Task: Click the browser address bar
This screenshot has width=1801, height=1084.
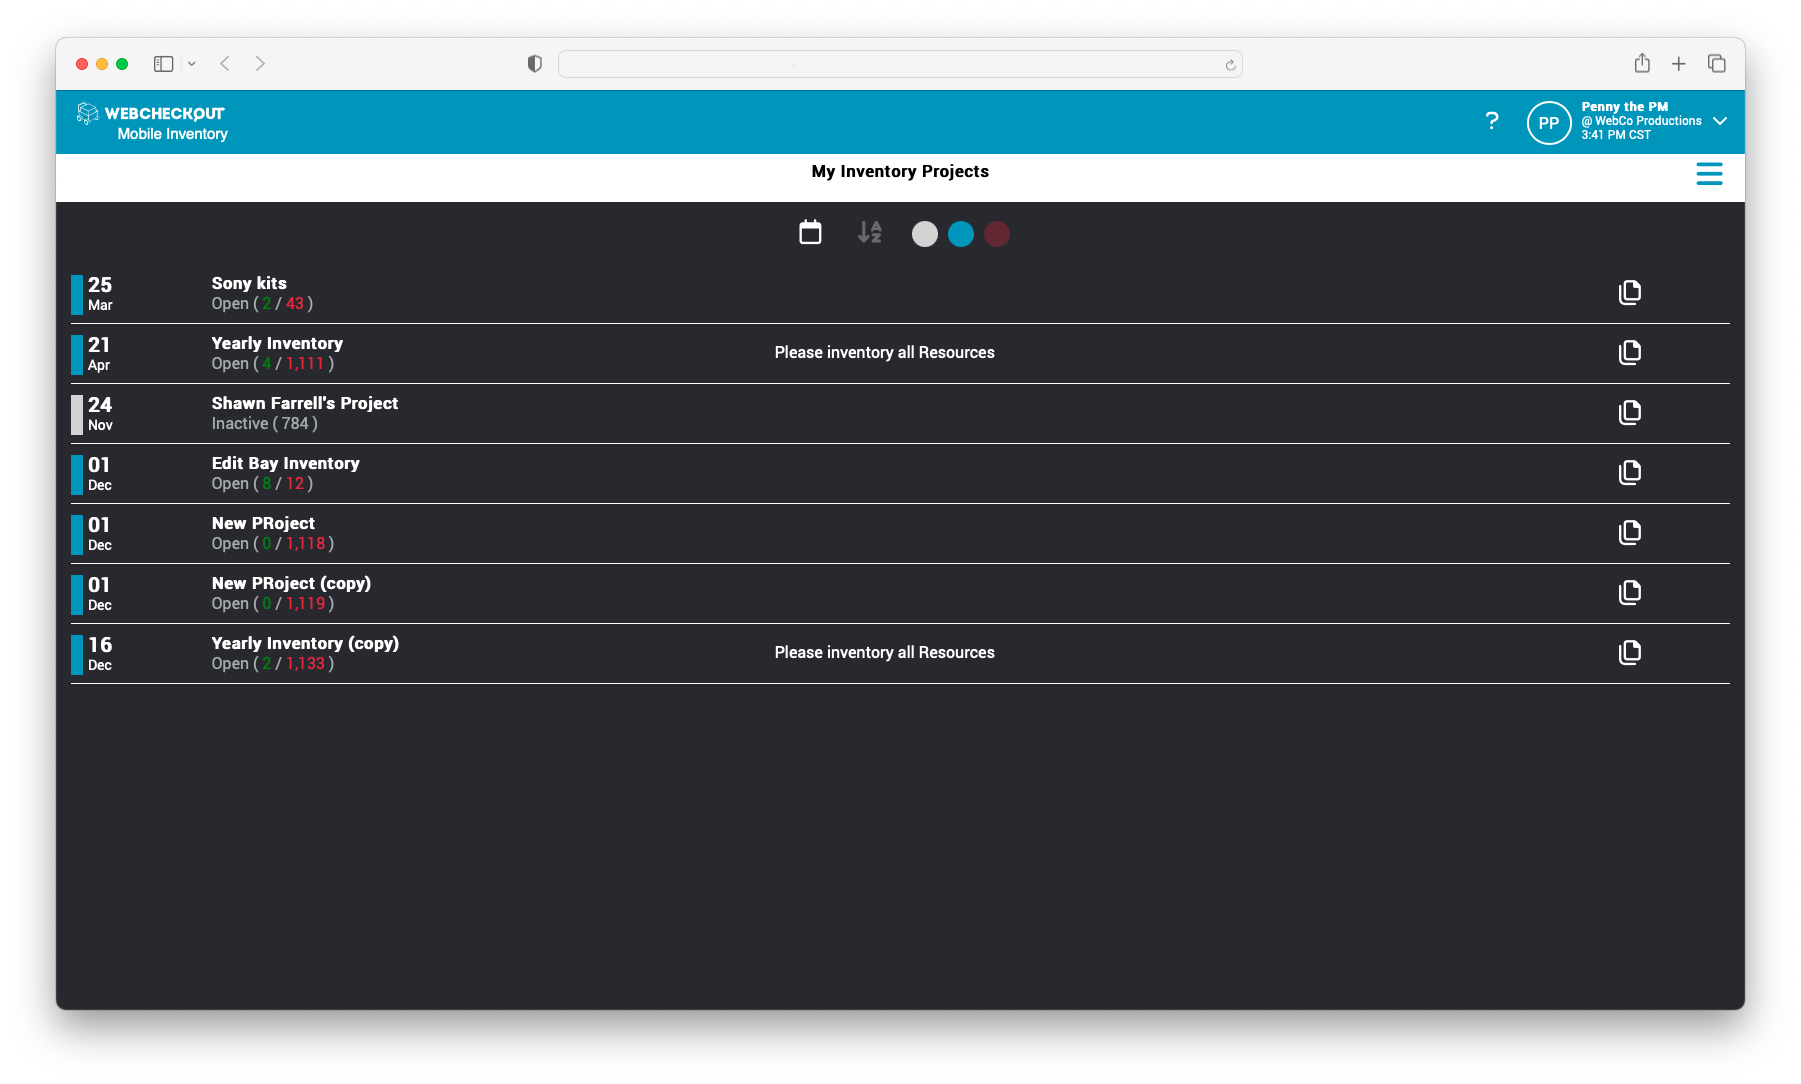Action: point(899,63)
